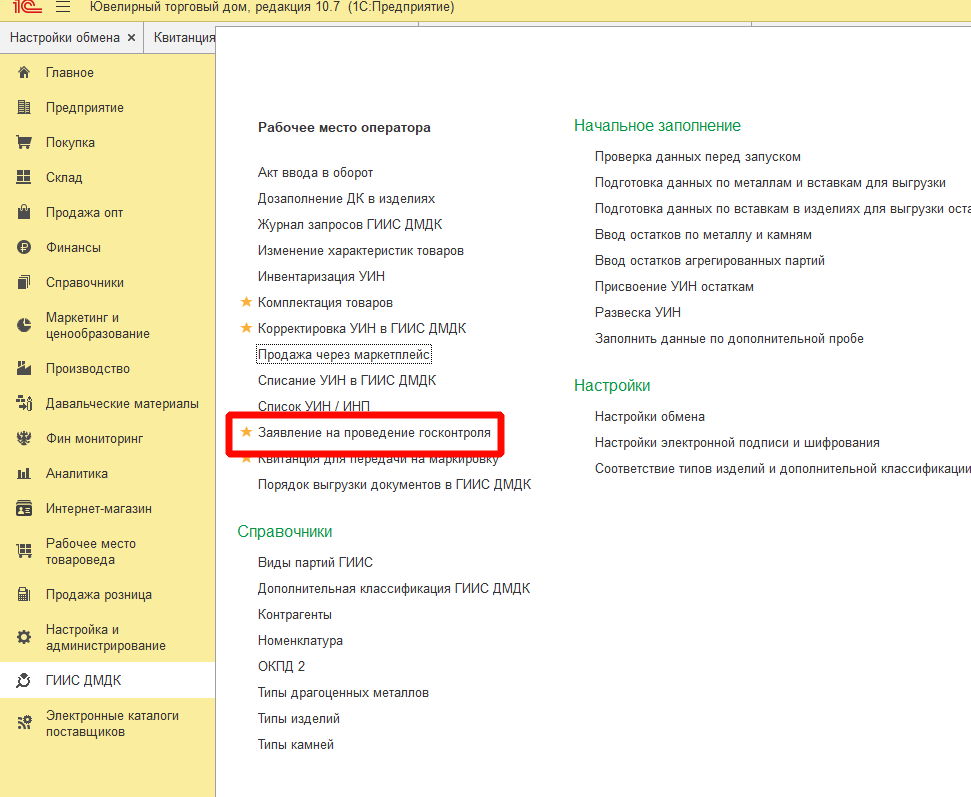Open the Главное section
The image size is (971, 797).
pos(70,72)
